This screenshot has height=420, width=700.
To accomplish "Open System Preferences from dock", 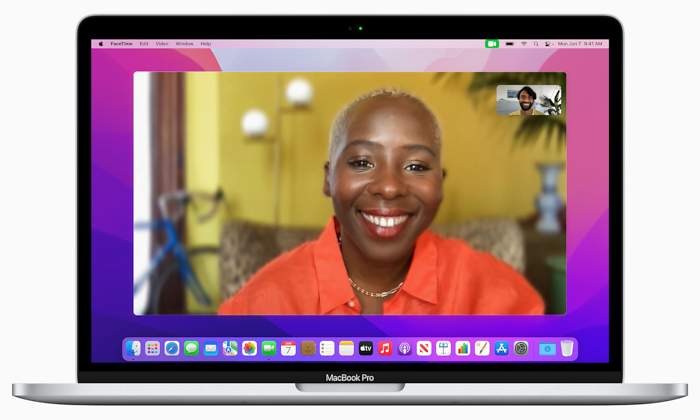I will pyautogui.click(x=521, y=348).
